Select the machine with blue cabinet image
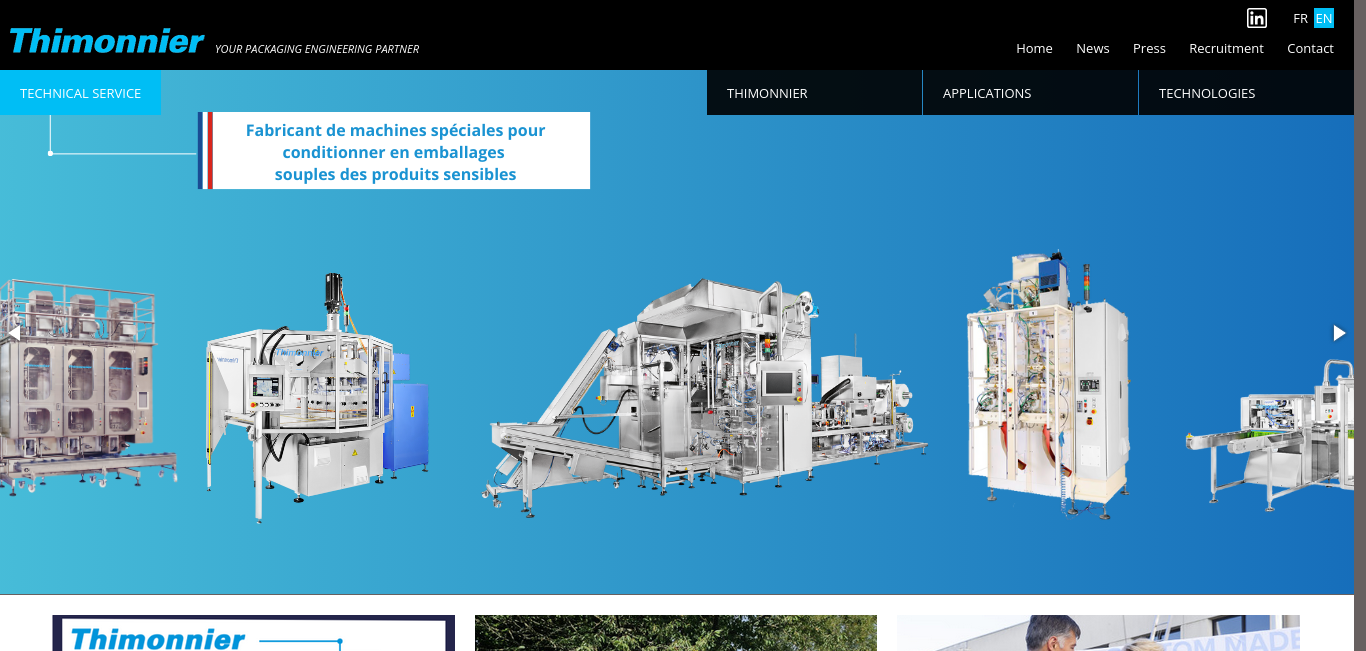The image size is (1366, 651). tap(318, 397)
